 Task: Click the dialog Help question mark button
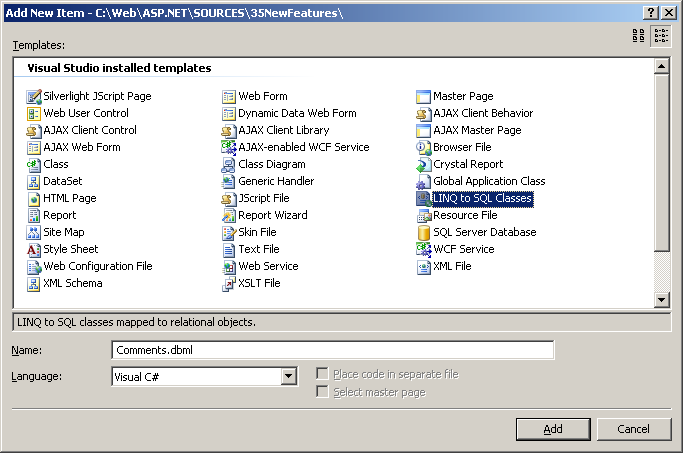tap(651, 13)
